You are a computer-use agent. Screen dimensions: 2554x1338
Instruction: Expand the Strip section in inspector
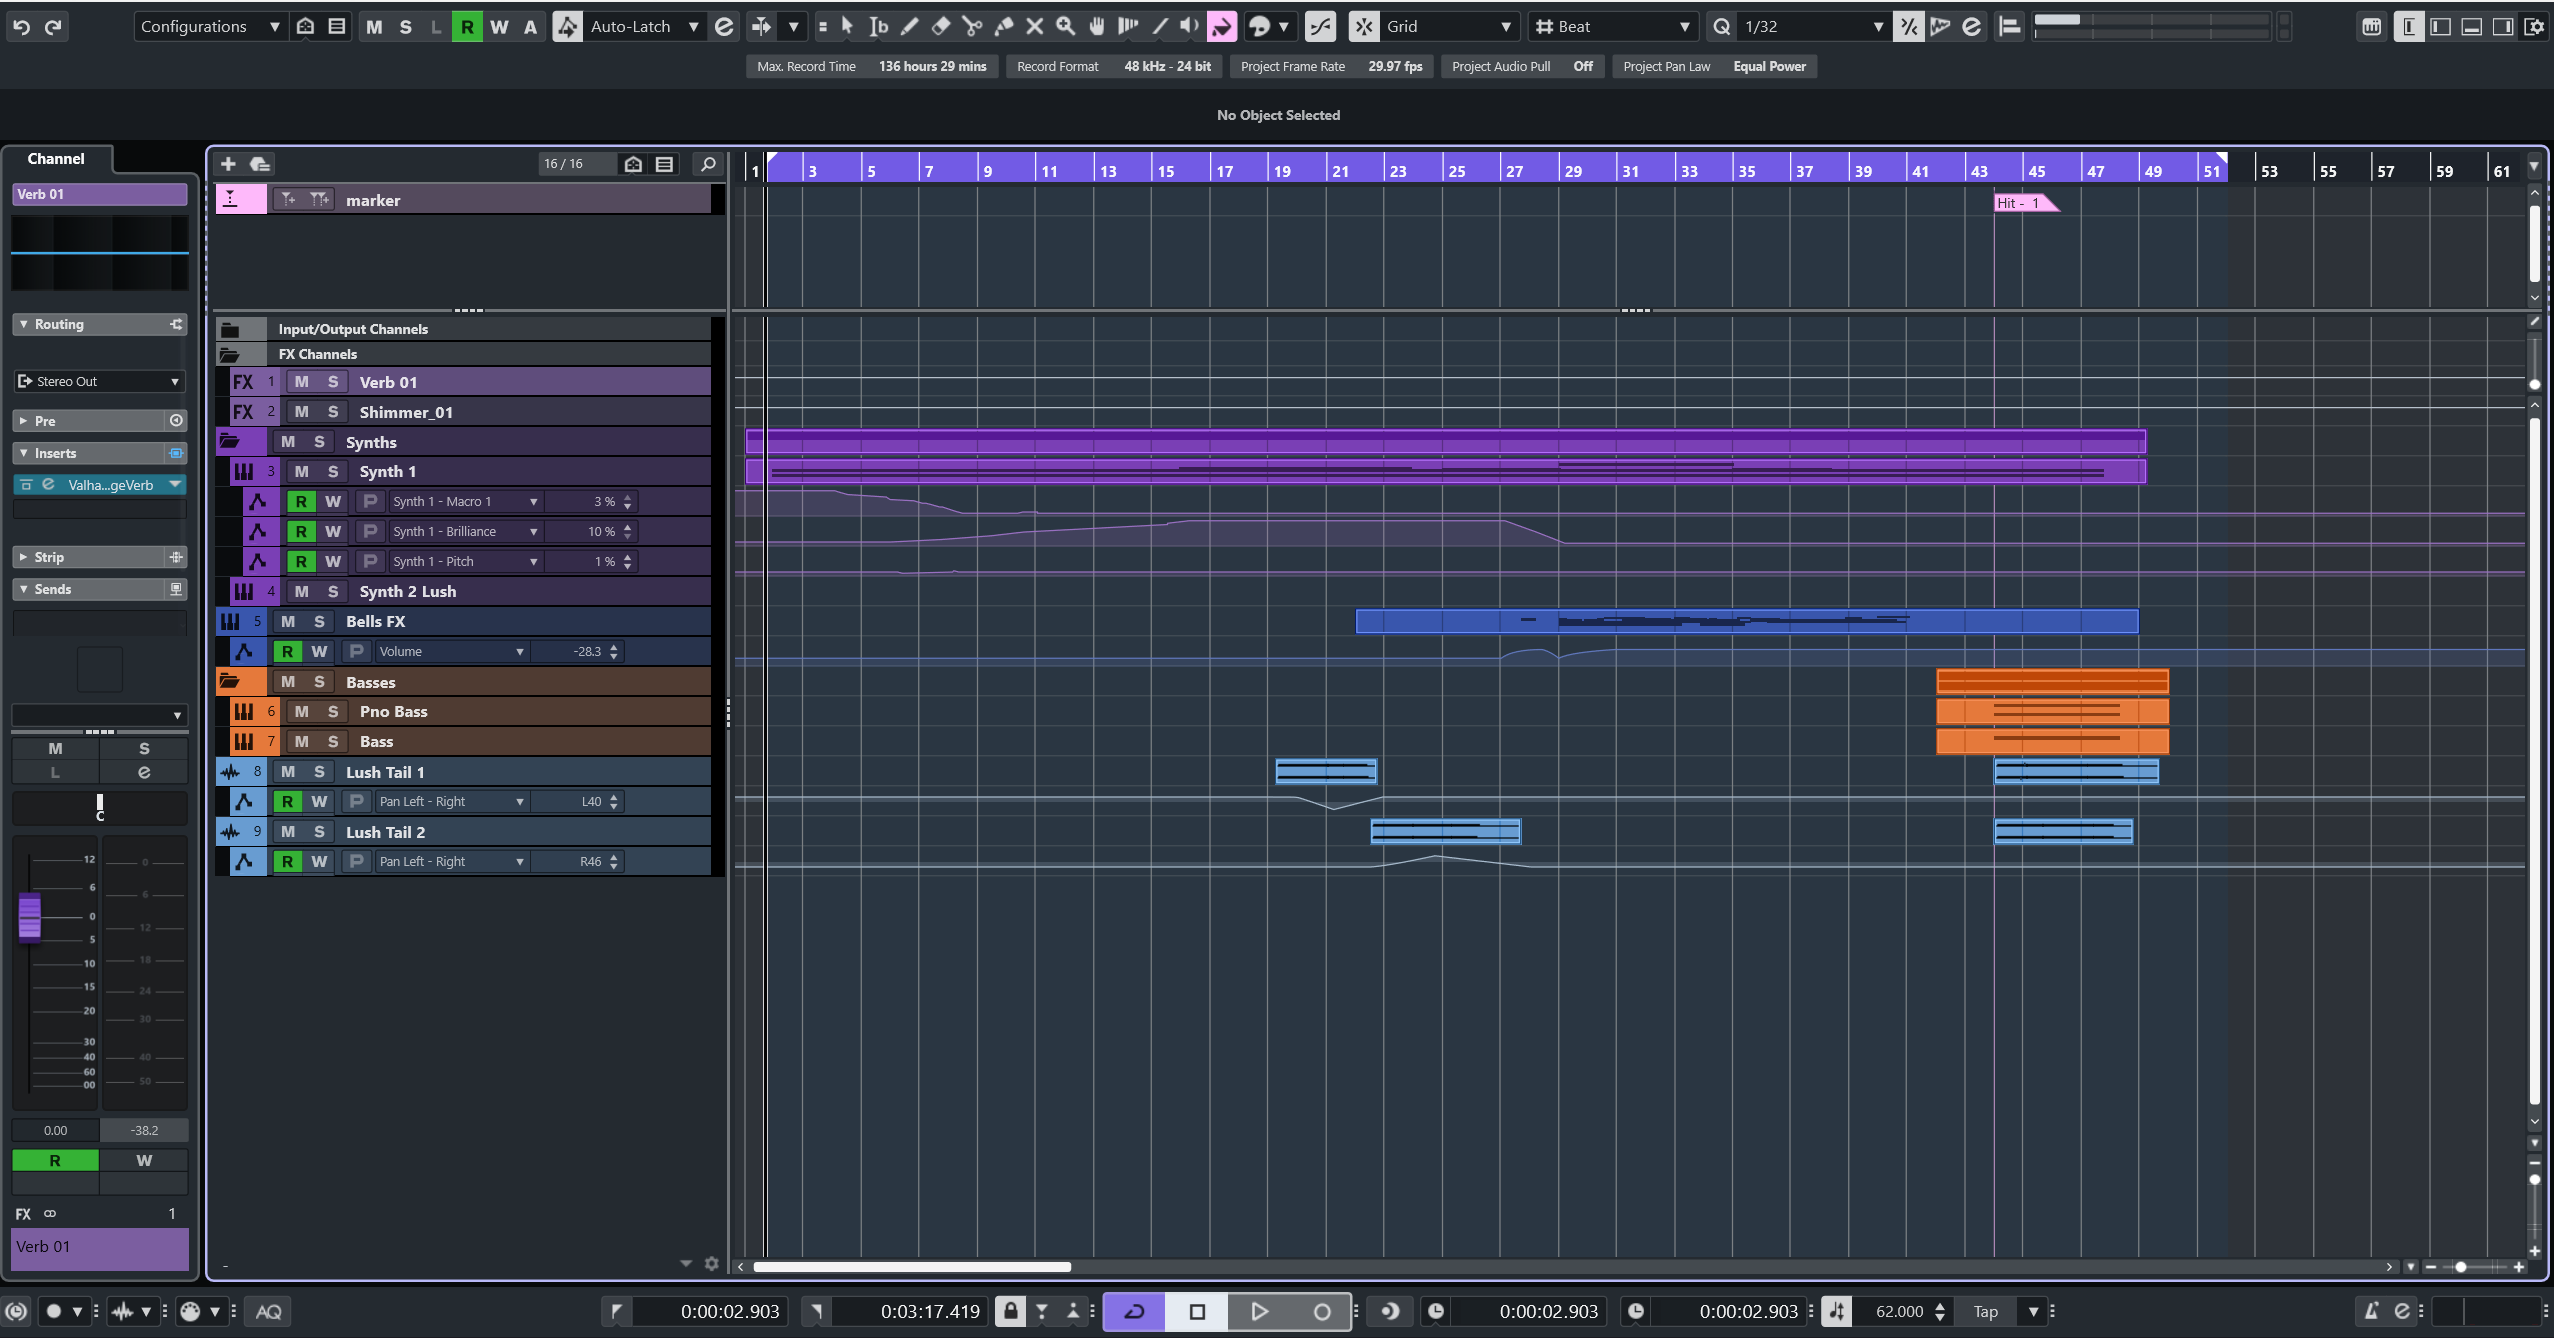tap(49, 557)
